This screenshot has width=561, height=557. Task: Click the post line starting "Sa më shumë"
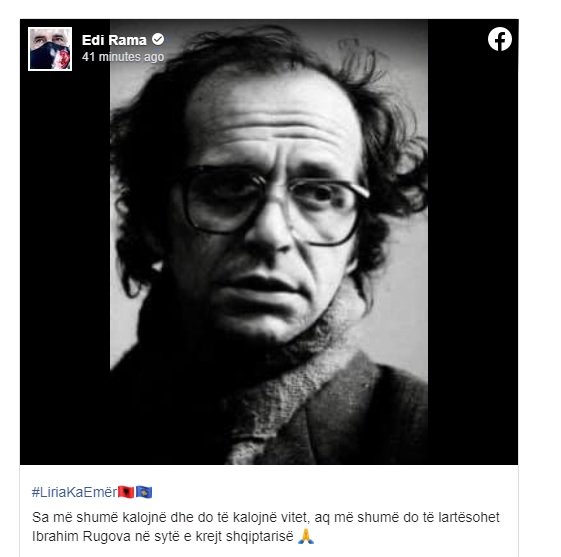pyautogui.click(x=265, y=517)
